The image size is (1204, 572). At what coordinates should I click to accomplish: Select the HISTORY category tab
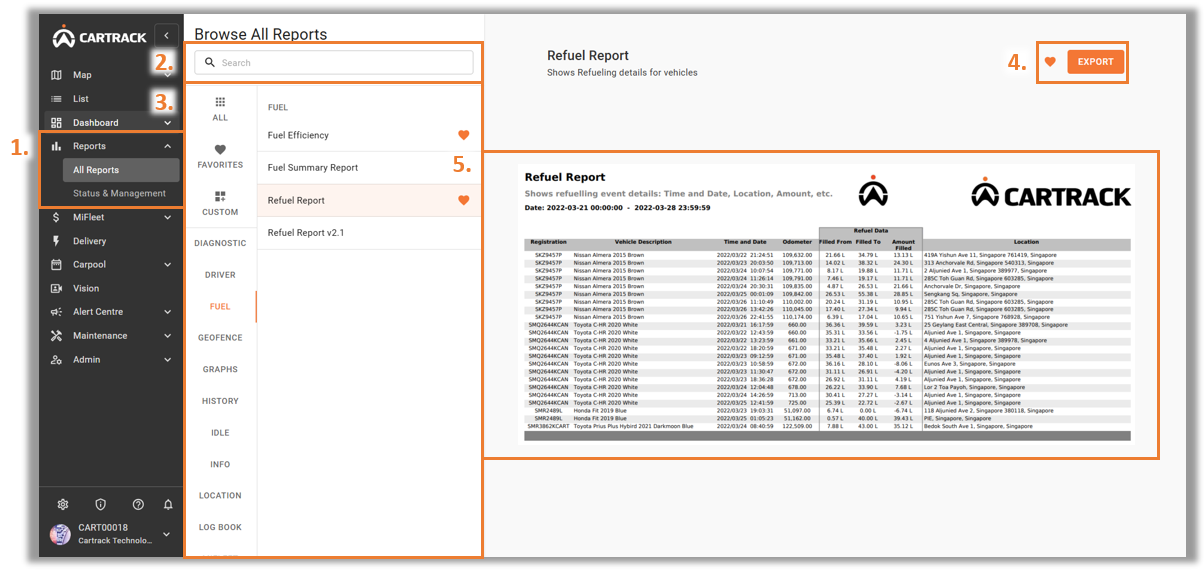click(x=220, y=401)
